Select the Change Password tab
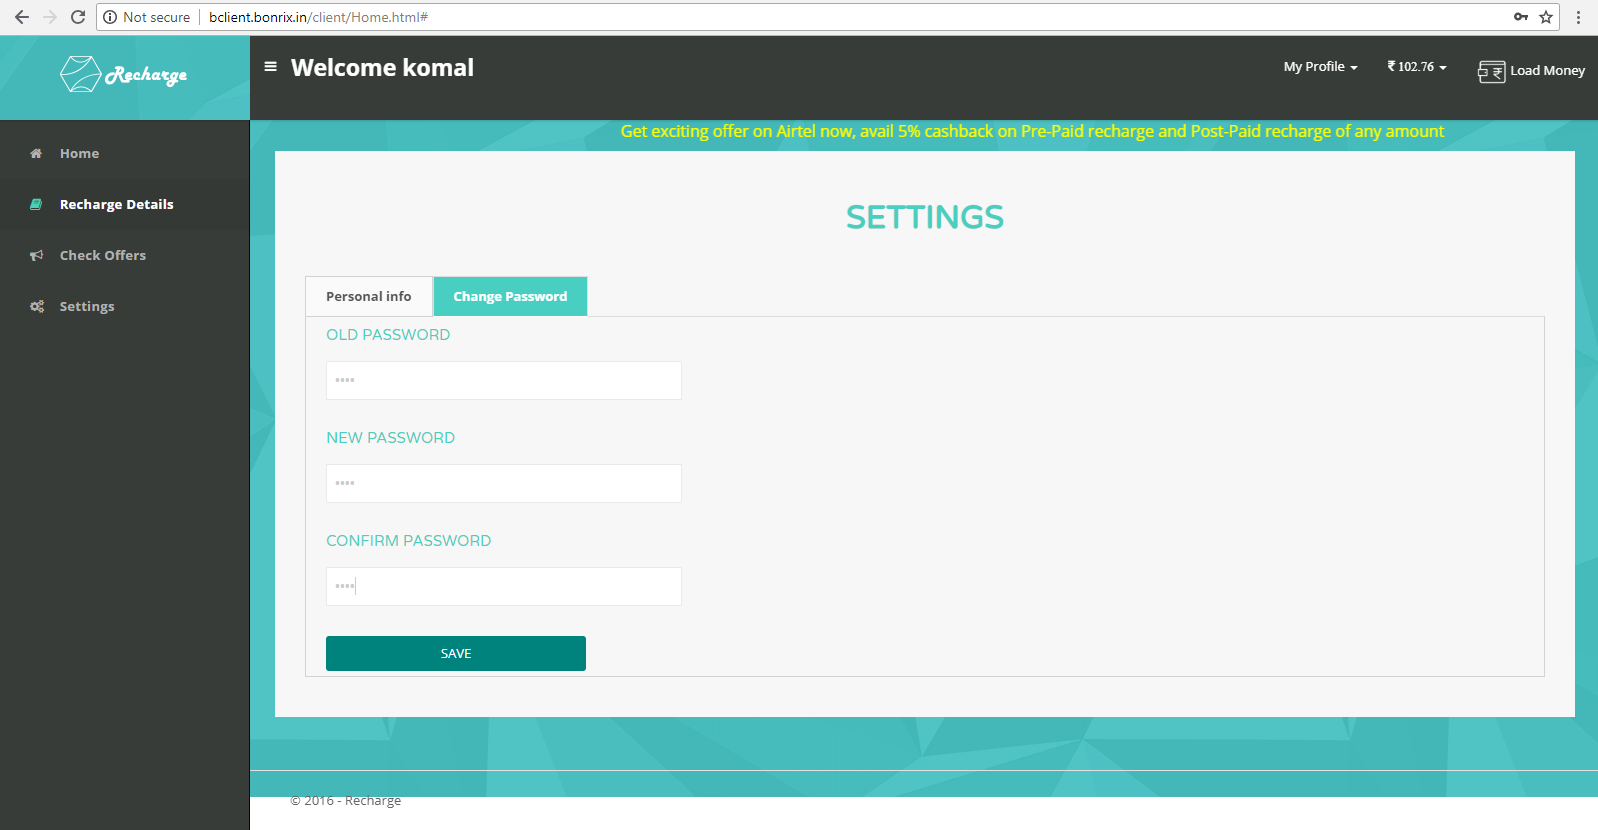Viewport: 1598px width, 830px height. pyautogui.click(x=510, y=296)
